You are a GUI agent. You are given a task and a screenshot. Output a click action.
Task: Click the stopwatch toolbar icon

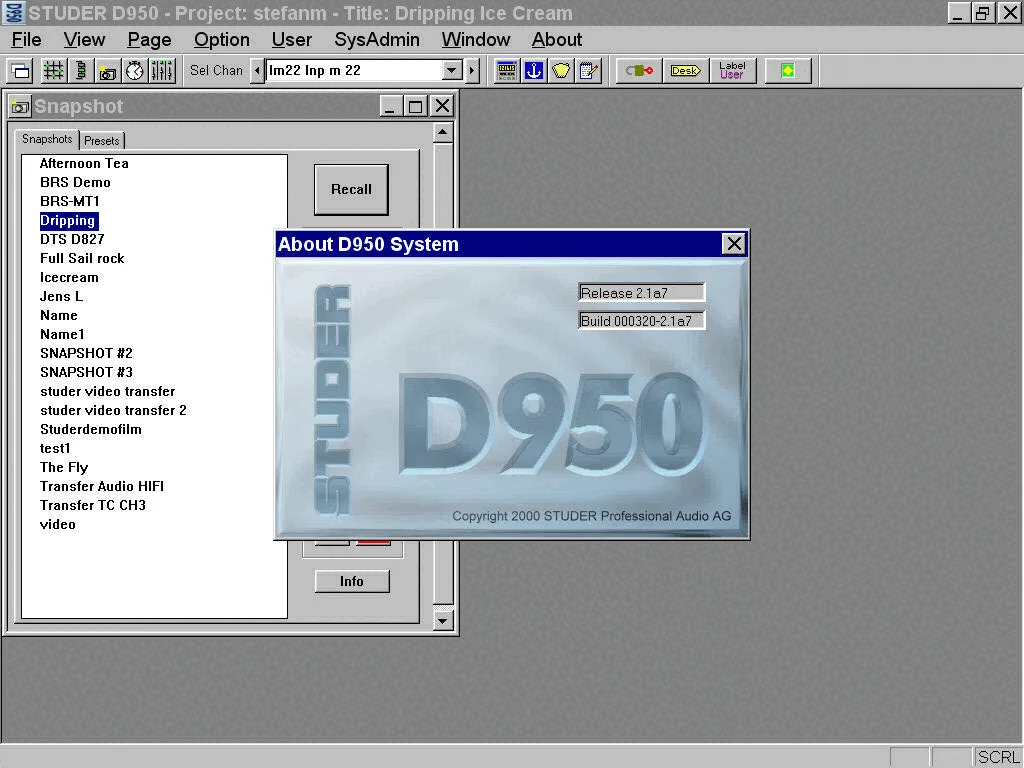(x=135, y=71)
